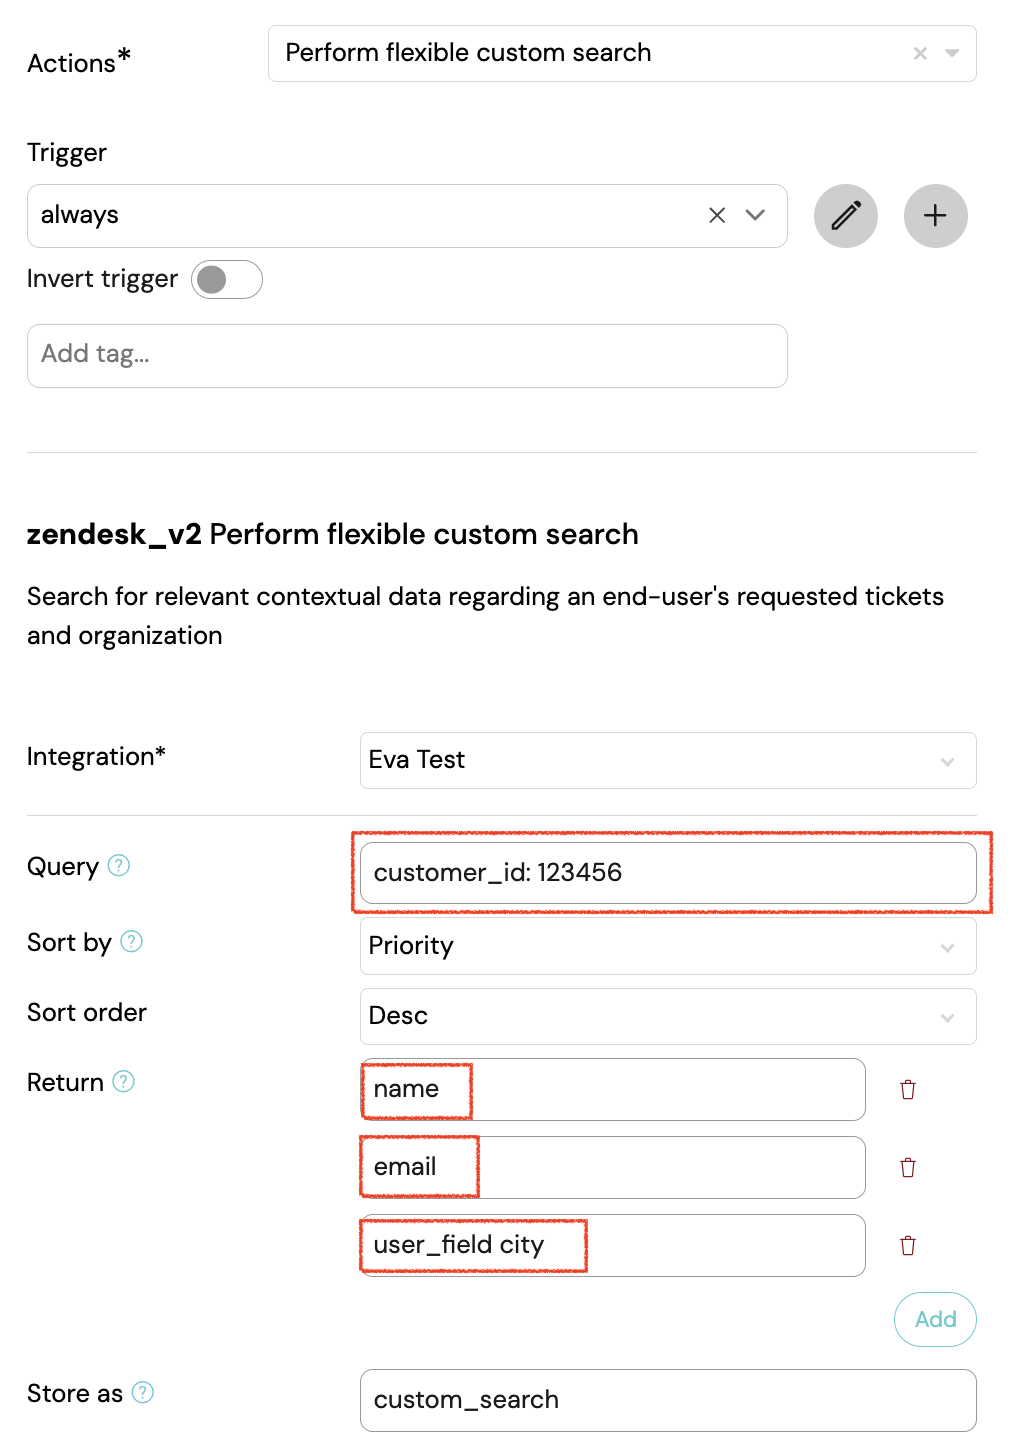Screen dimensions: 1014x1450
Task: Open help tooltip next to Sort by
Action: point(131,941)
